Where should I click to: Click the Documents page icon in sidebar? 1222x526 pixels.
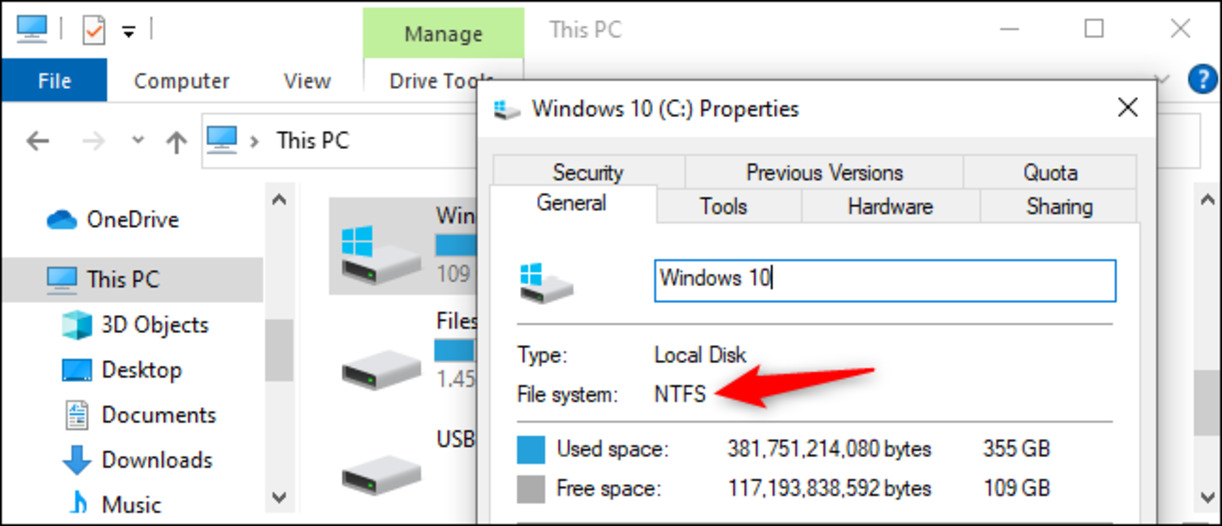[77, 415]
